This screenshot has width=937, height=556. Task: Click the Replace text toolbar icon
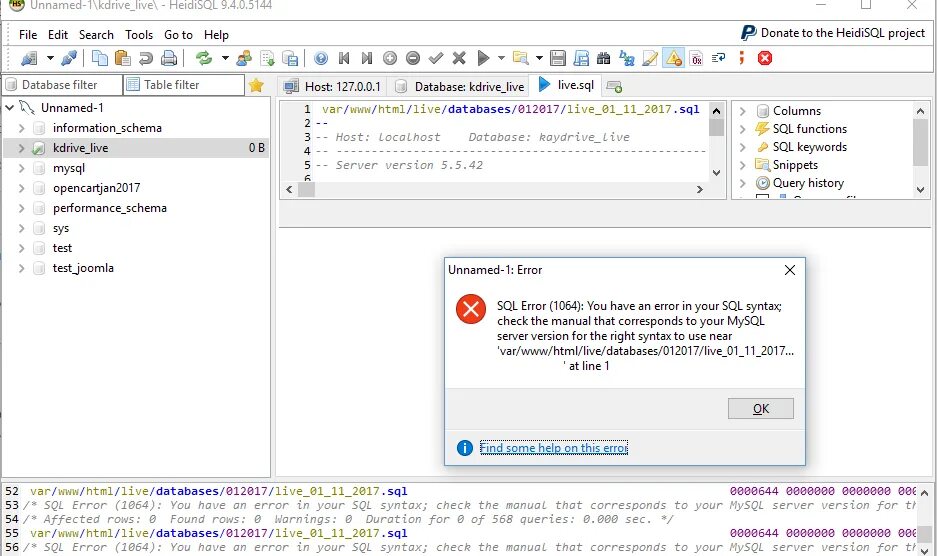coord(627,58)
